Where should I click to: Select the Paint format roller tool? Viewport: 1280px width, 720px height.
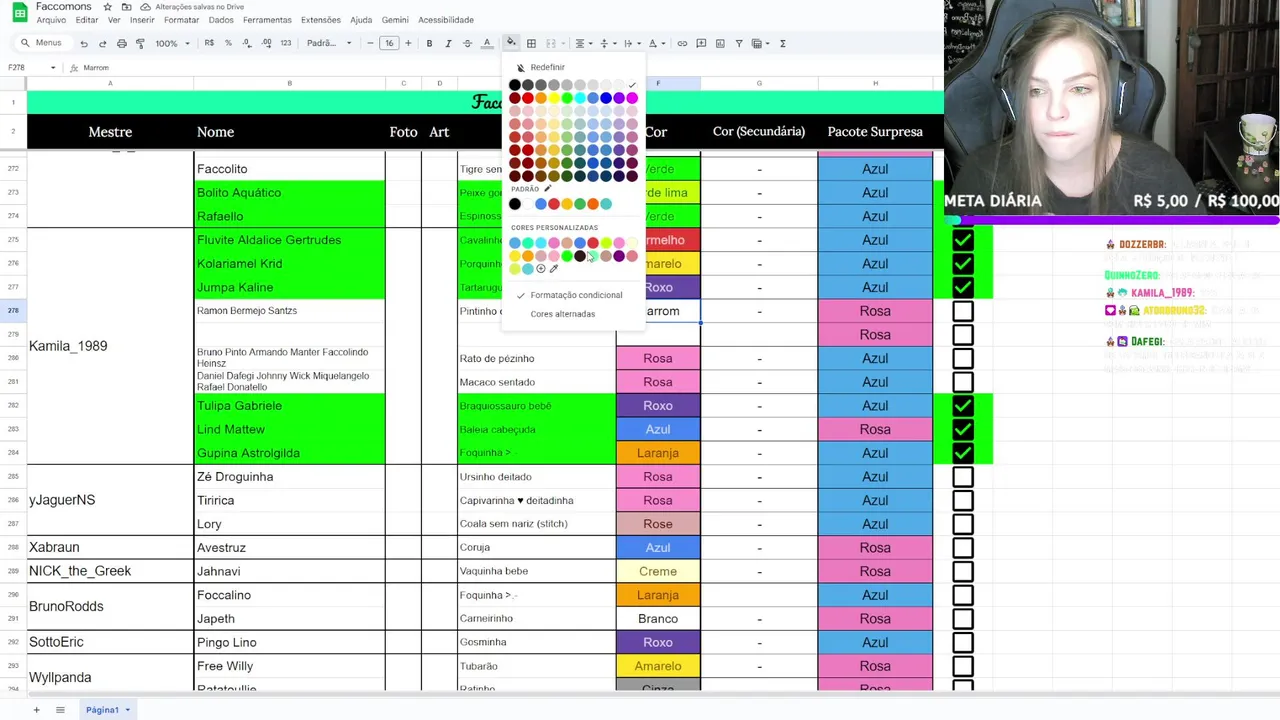click(140, 43)
